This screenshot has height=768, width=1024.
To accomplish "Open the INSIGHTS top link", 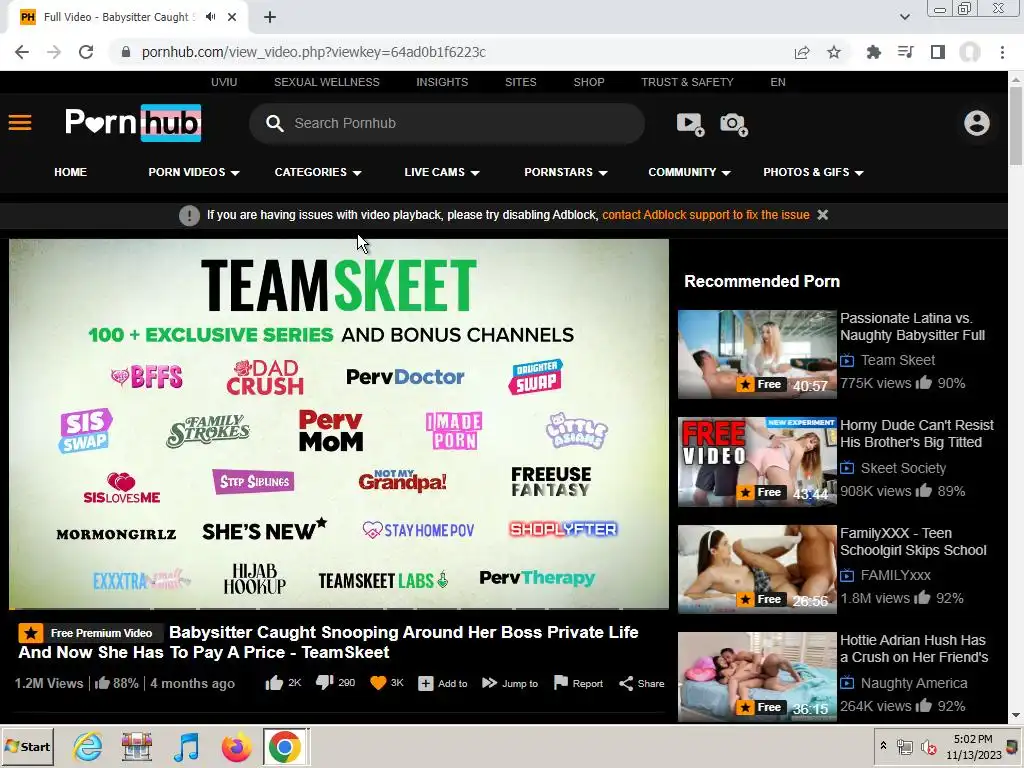I will (x=442, y=82).
